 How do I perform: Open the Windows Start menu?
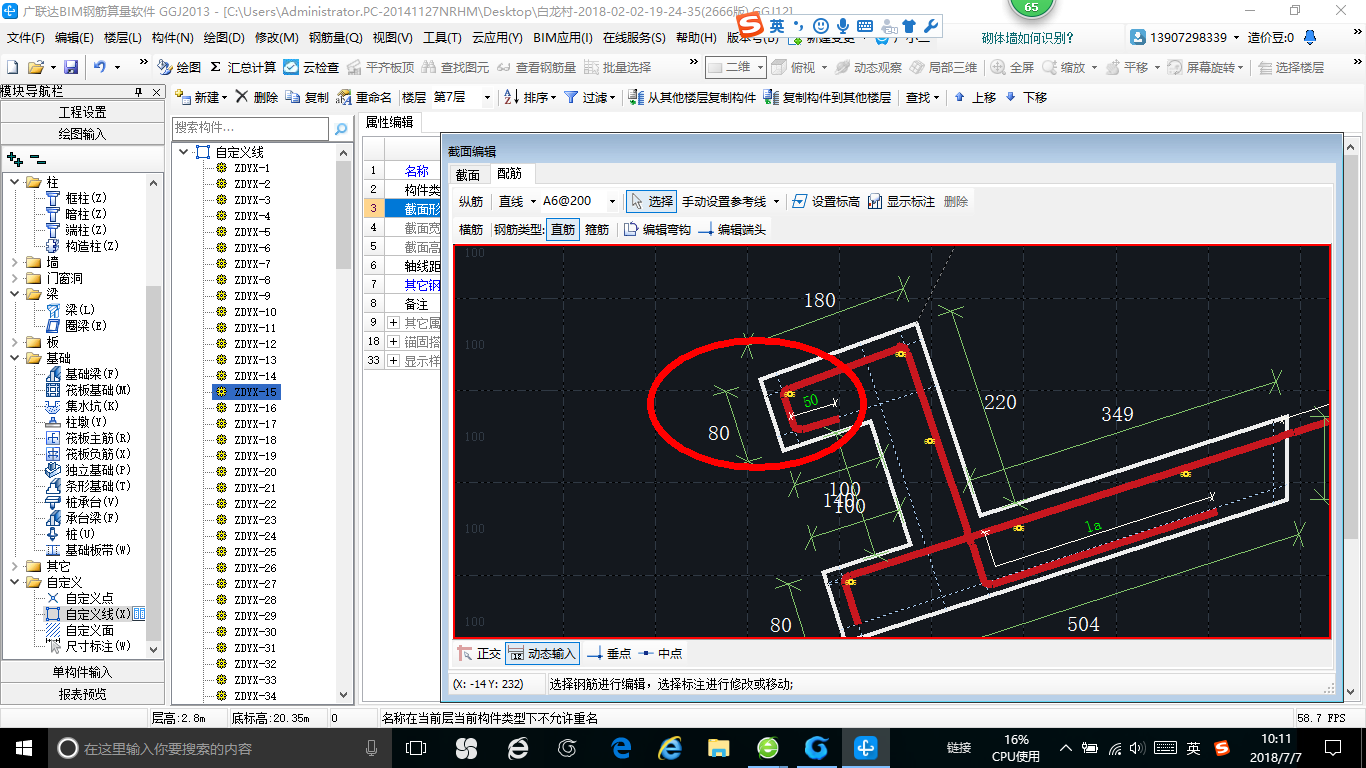[x=23, y=747]
